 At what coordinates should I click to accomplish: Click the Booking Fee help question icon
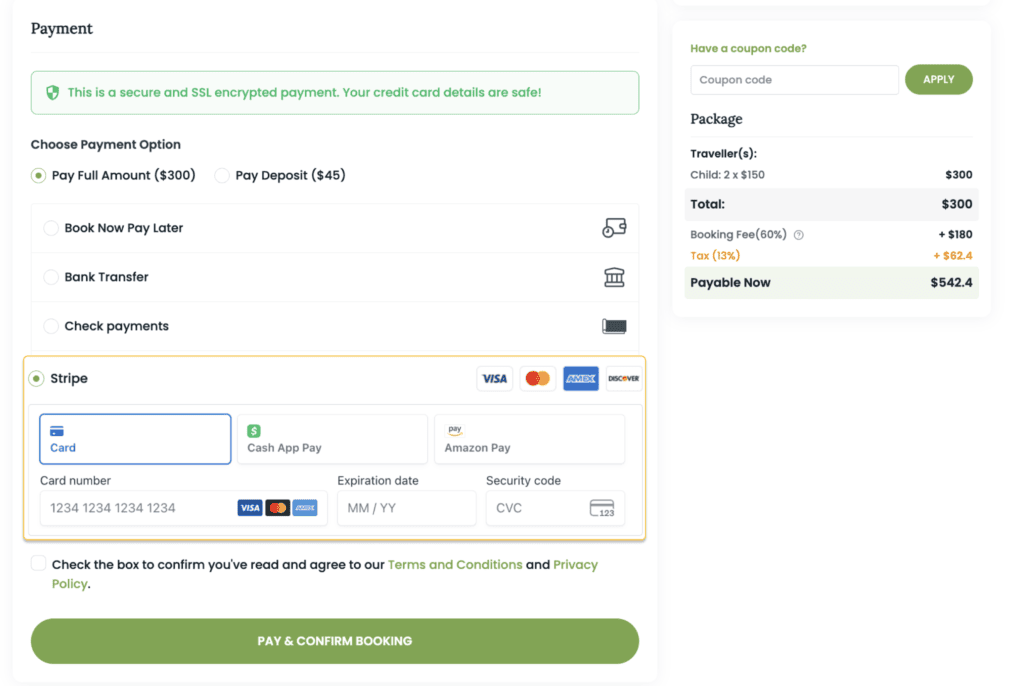pos(799,235)
